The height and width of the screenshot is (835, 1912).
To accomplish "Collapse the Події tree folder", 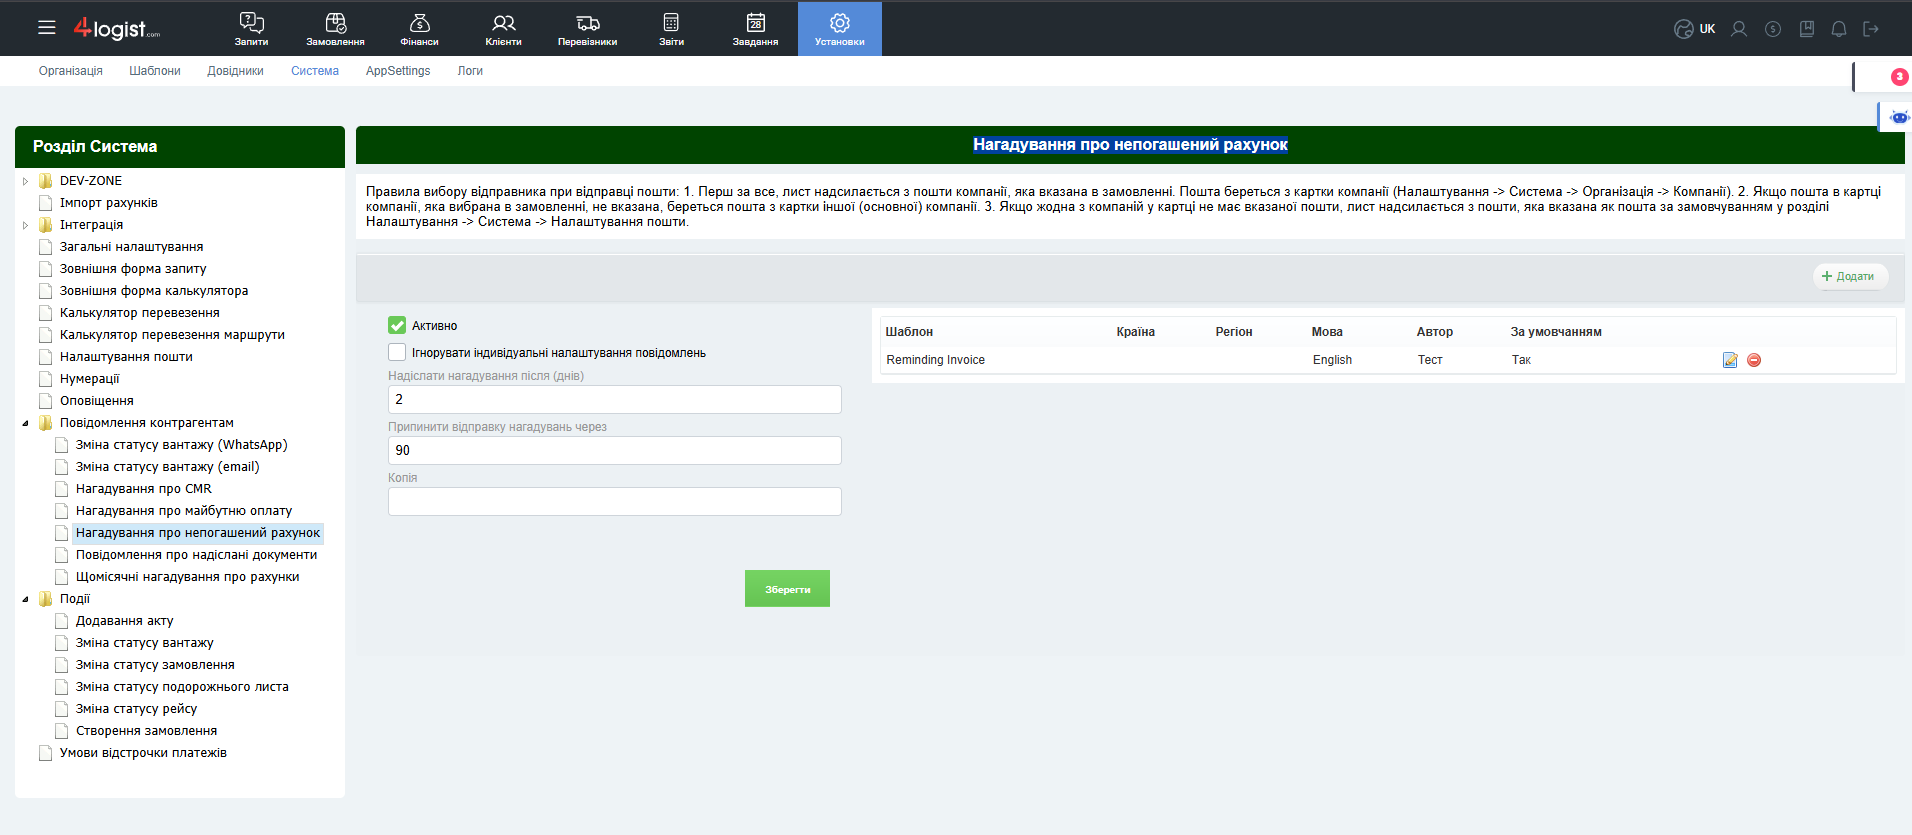I will click(26, 599).
